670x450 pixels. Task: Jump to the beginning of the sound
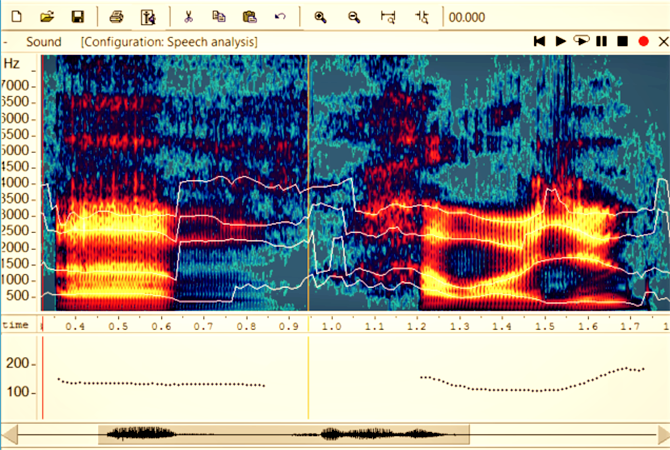tap(539, 41)
